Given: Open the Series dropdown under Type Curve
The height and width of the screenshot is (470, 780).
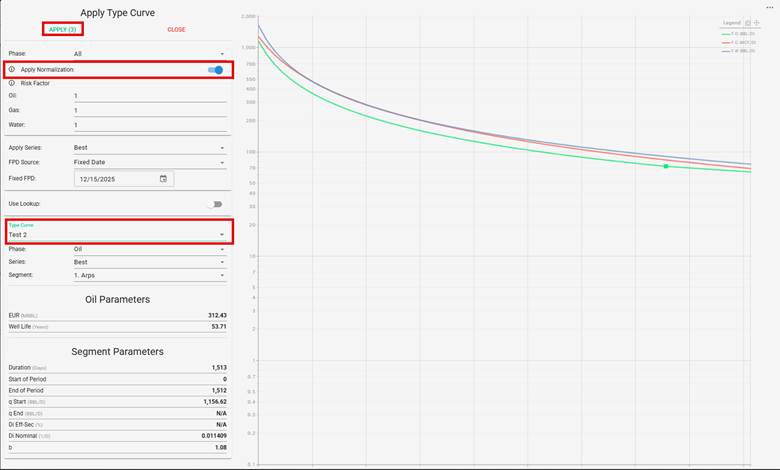Looking at the screenshot, I should (150, 262).
